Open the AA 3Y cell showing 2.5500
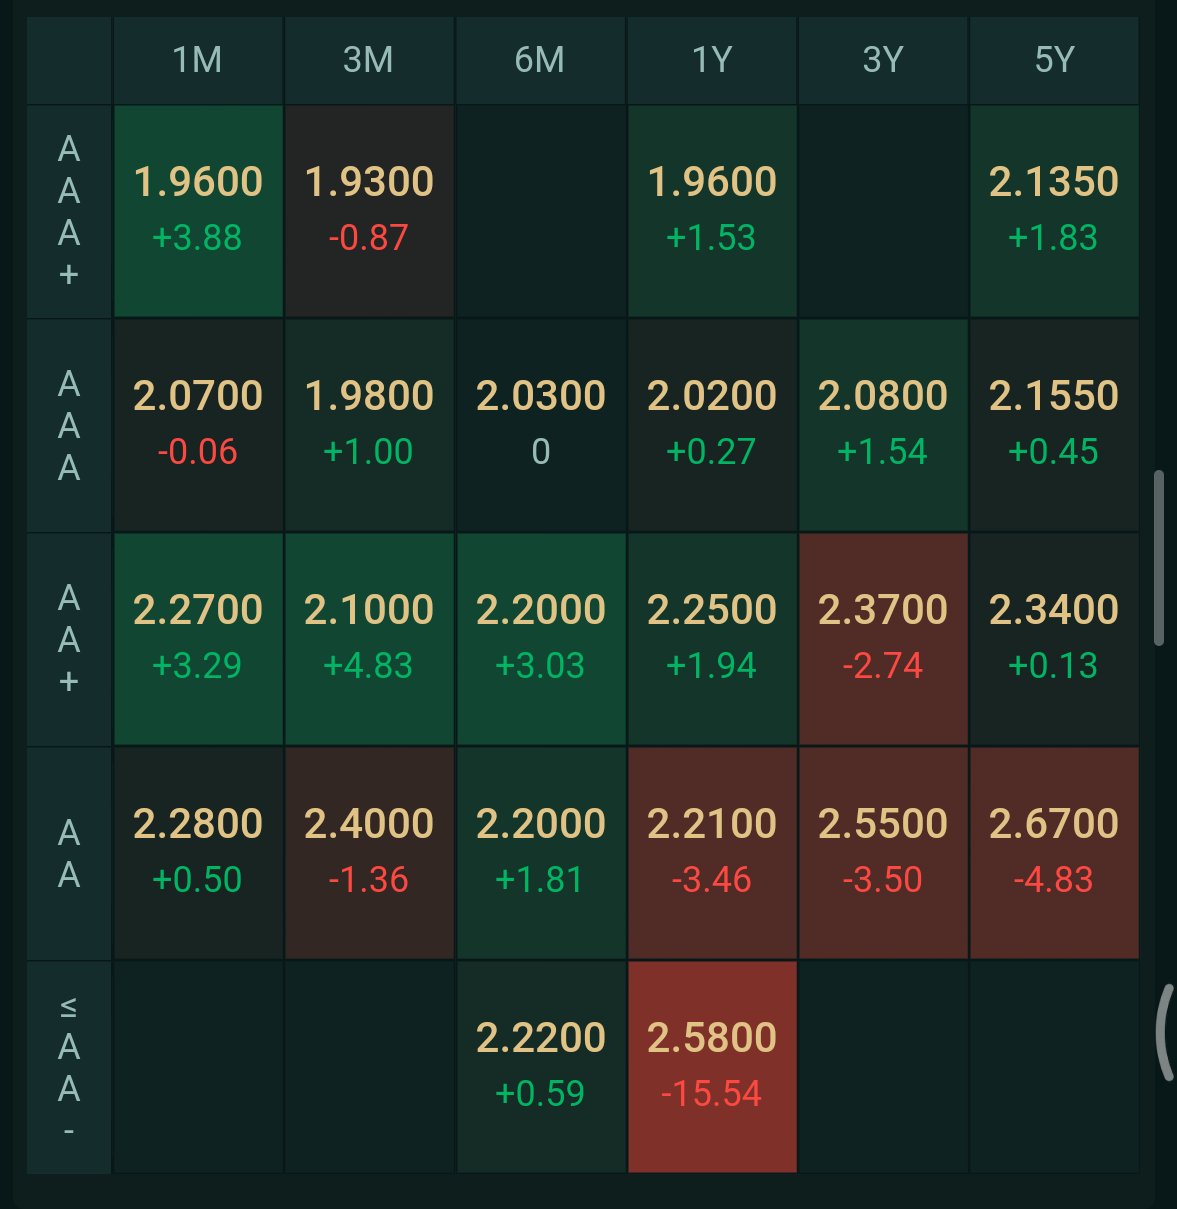1177x1209 pixels. tap(883, 853)
